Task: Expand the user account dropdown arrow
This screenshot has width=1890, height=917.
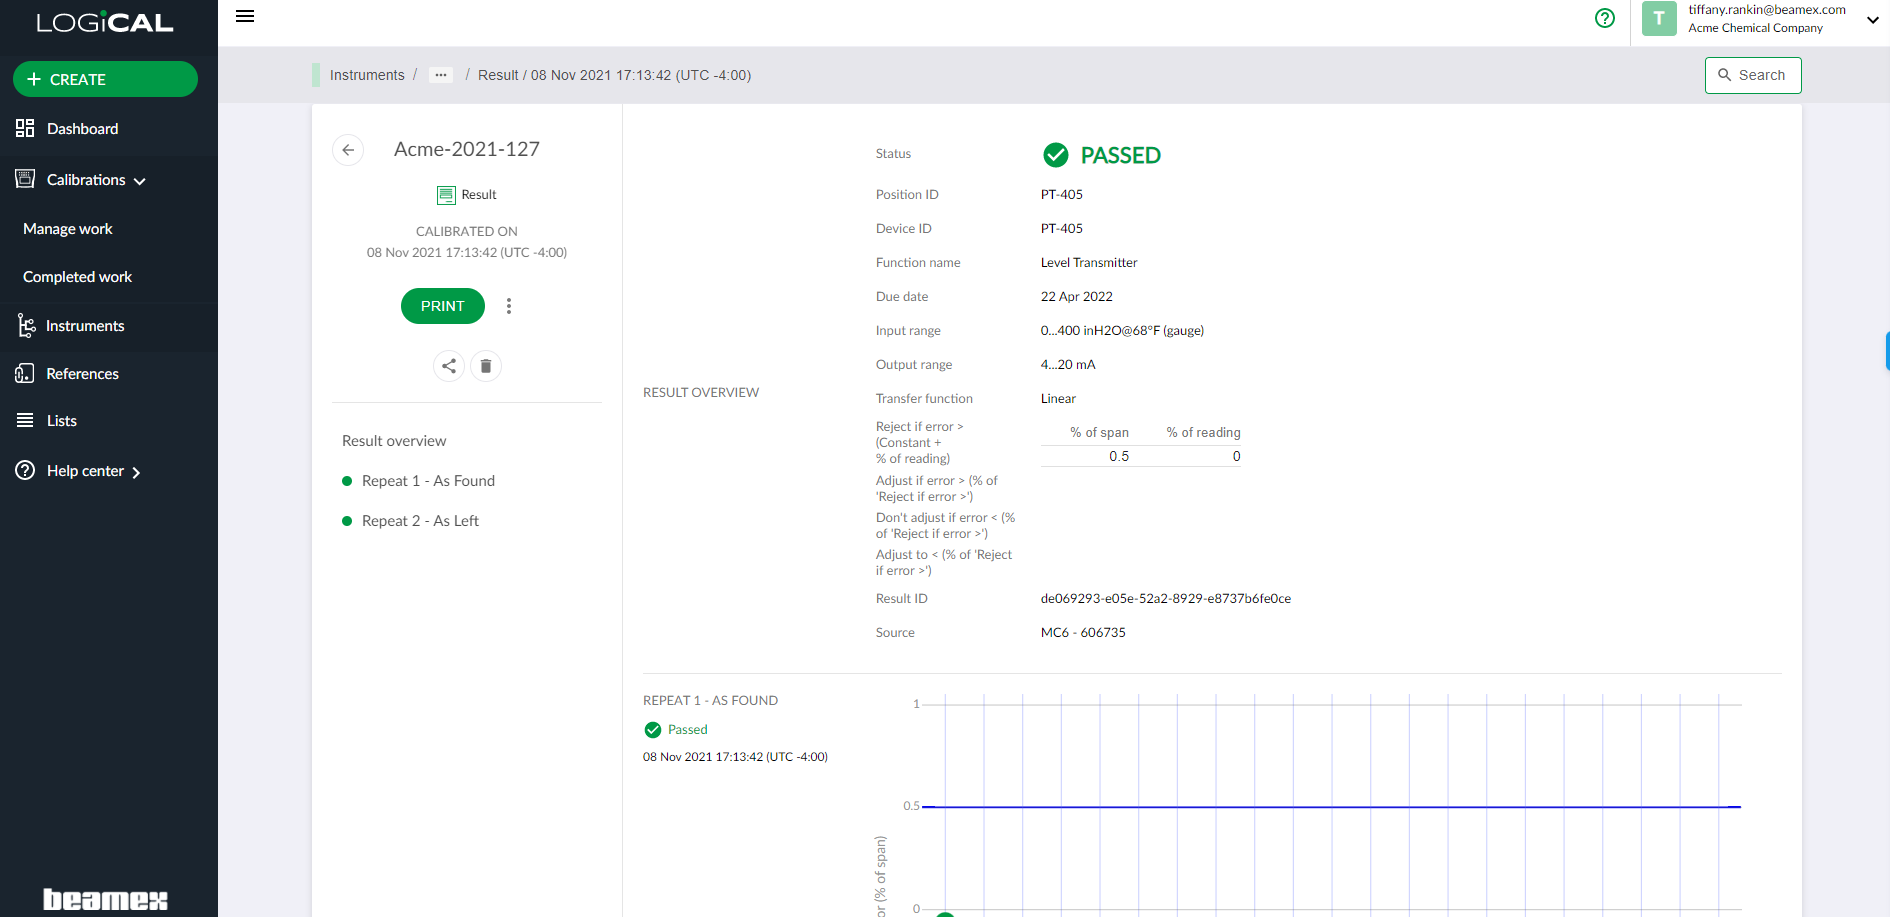Action: tap(1872, 20)
